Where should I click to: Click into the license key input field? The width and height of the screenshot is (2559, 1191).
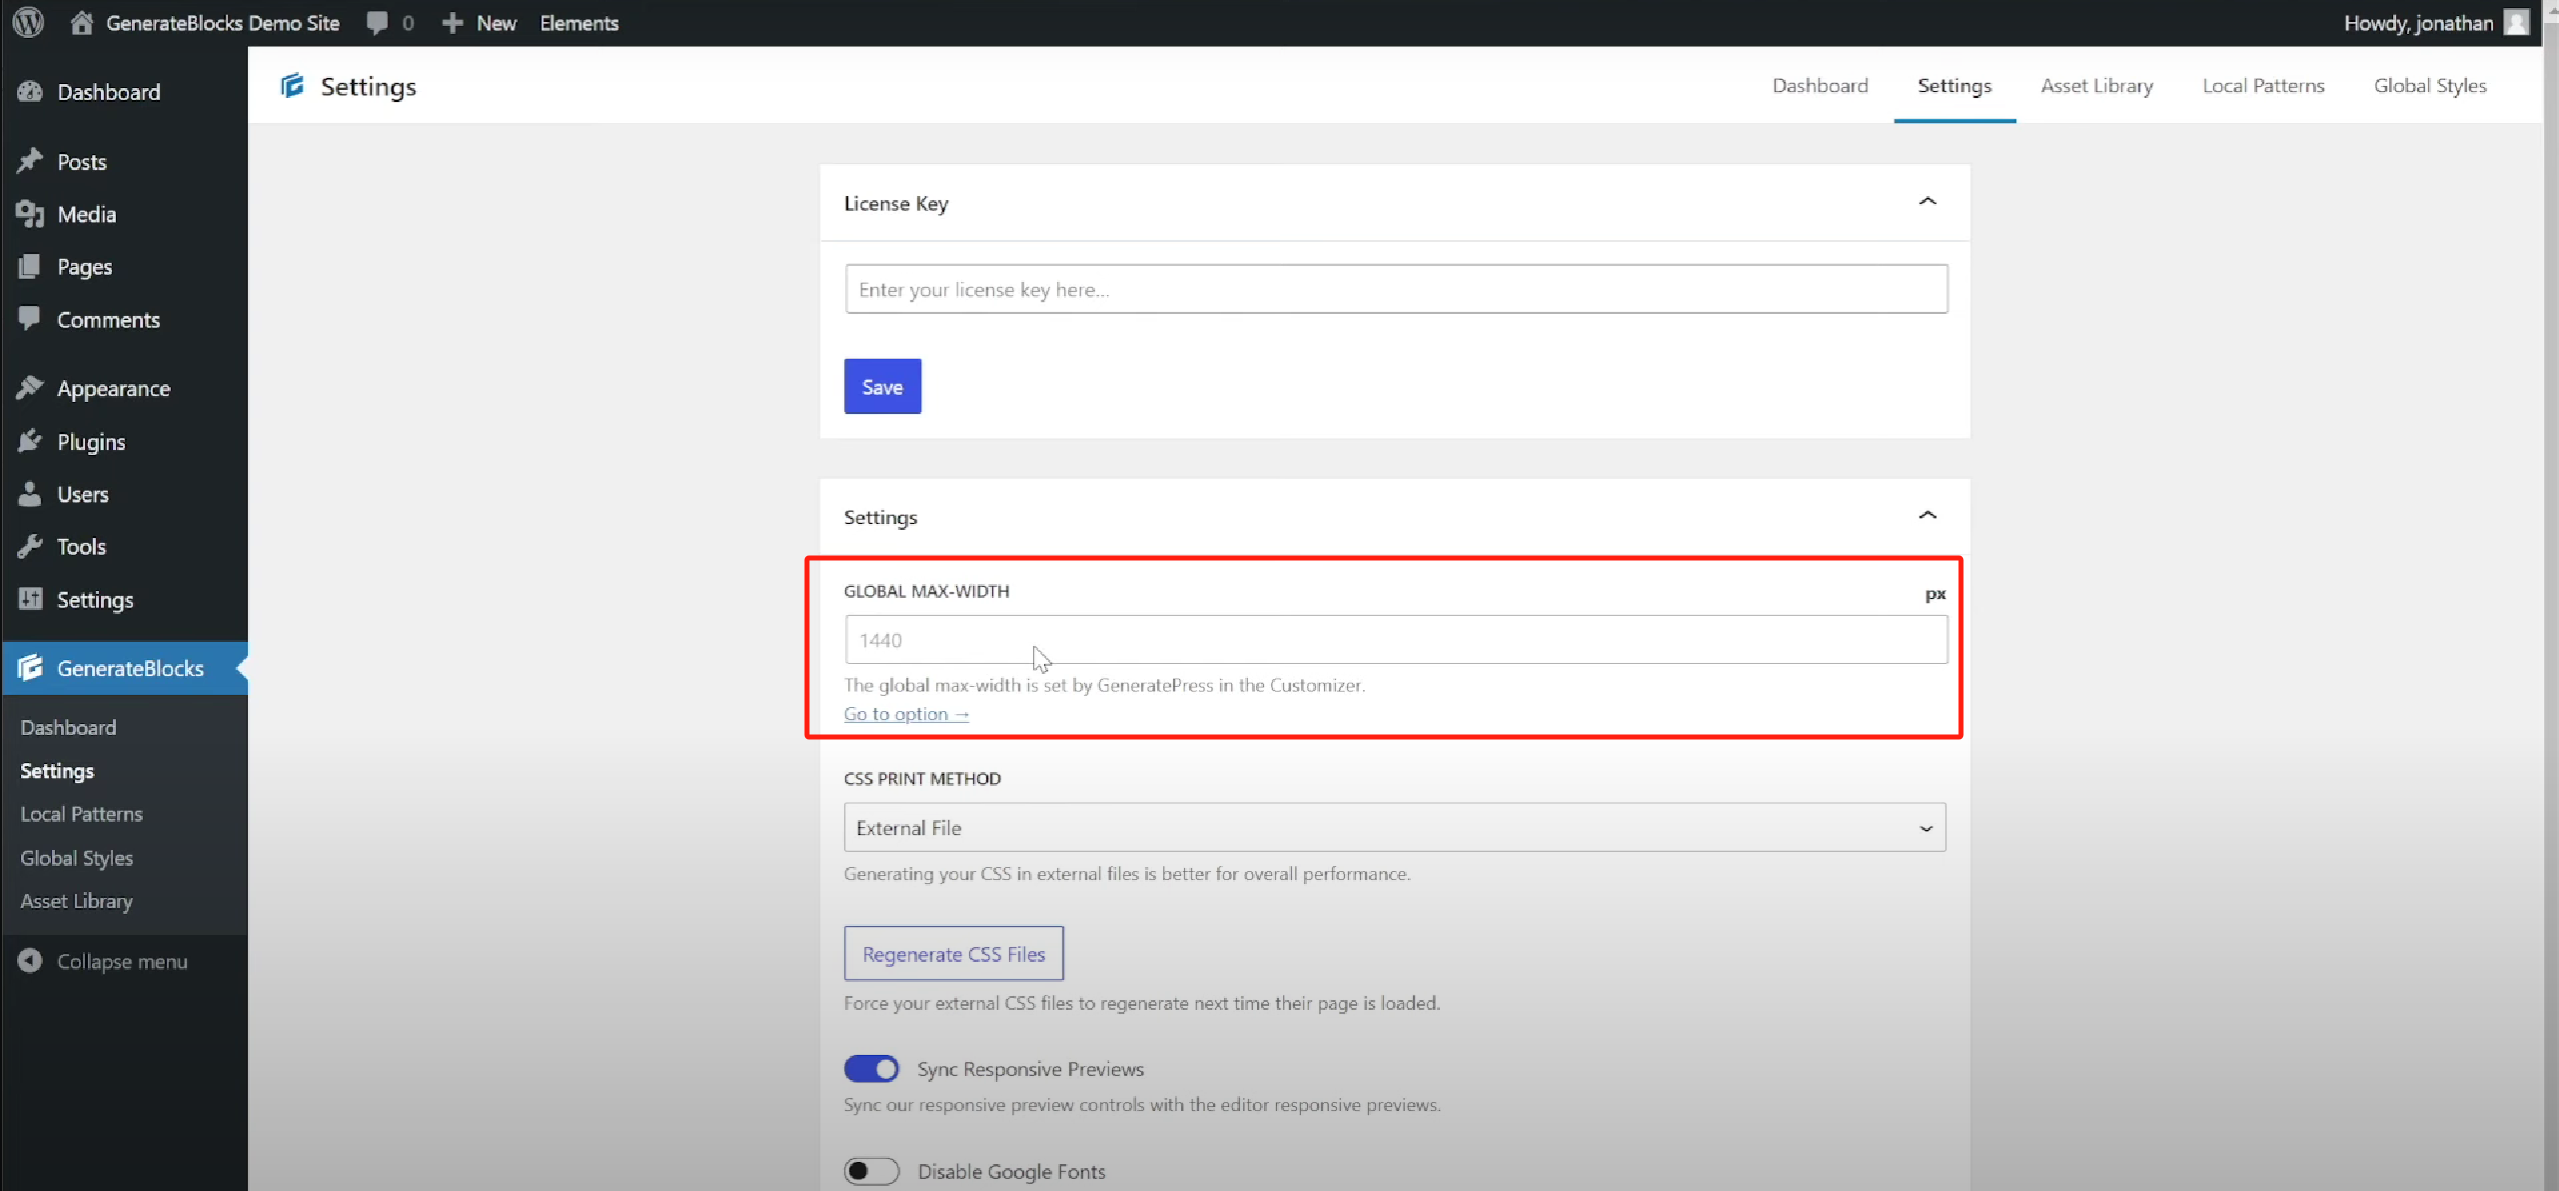[1395, 290]
